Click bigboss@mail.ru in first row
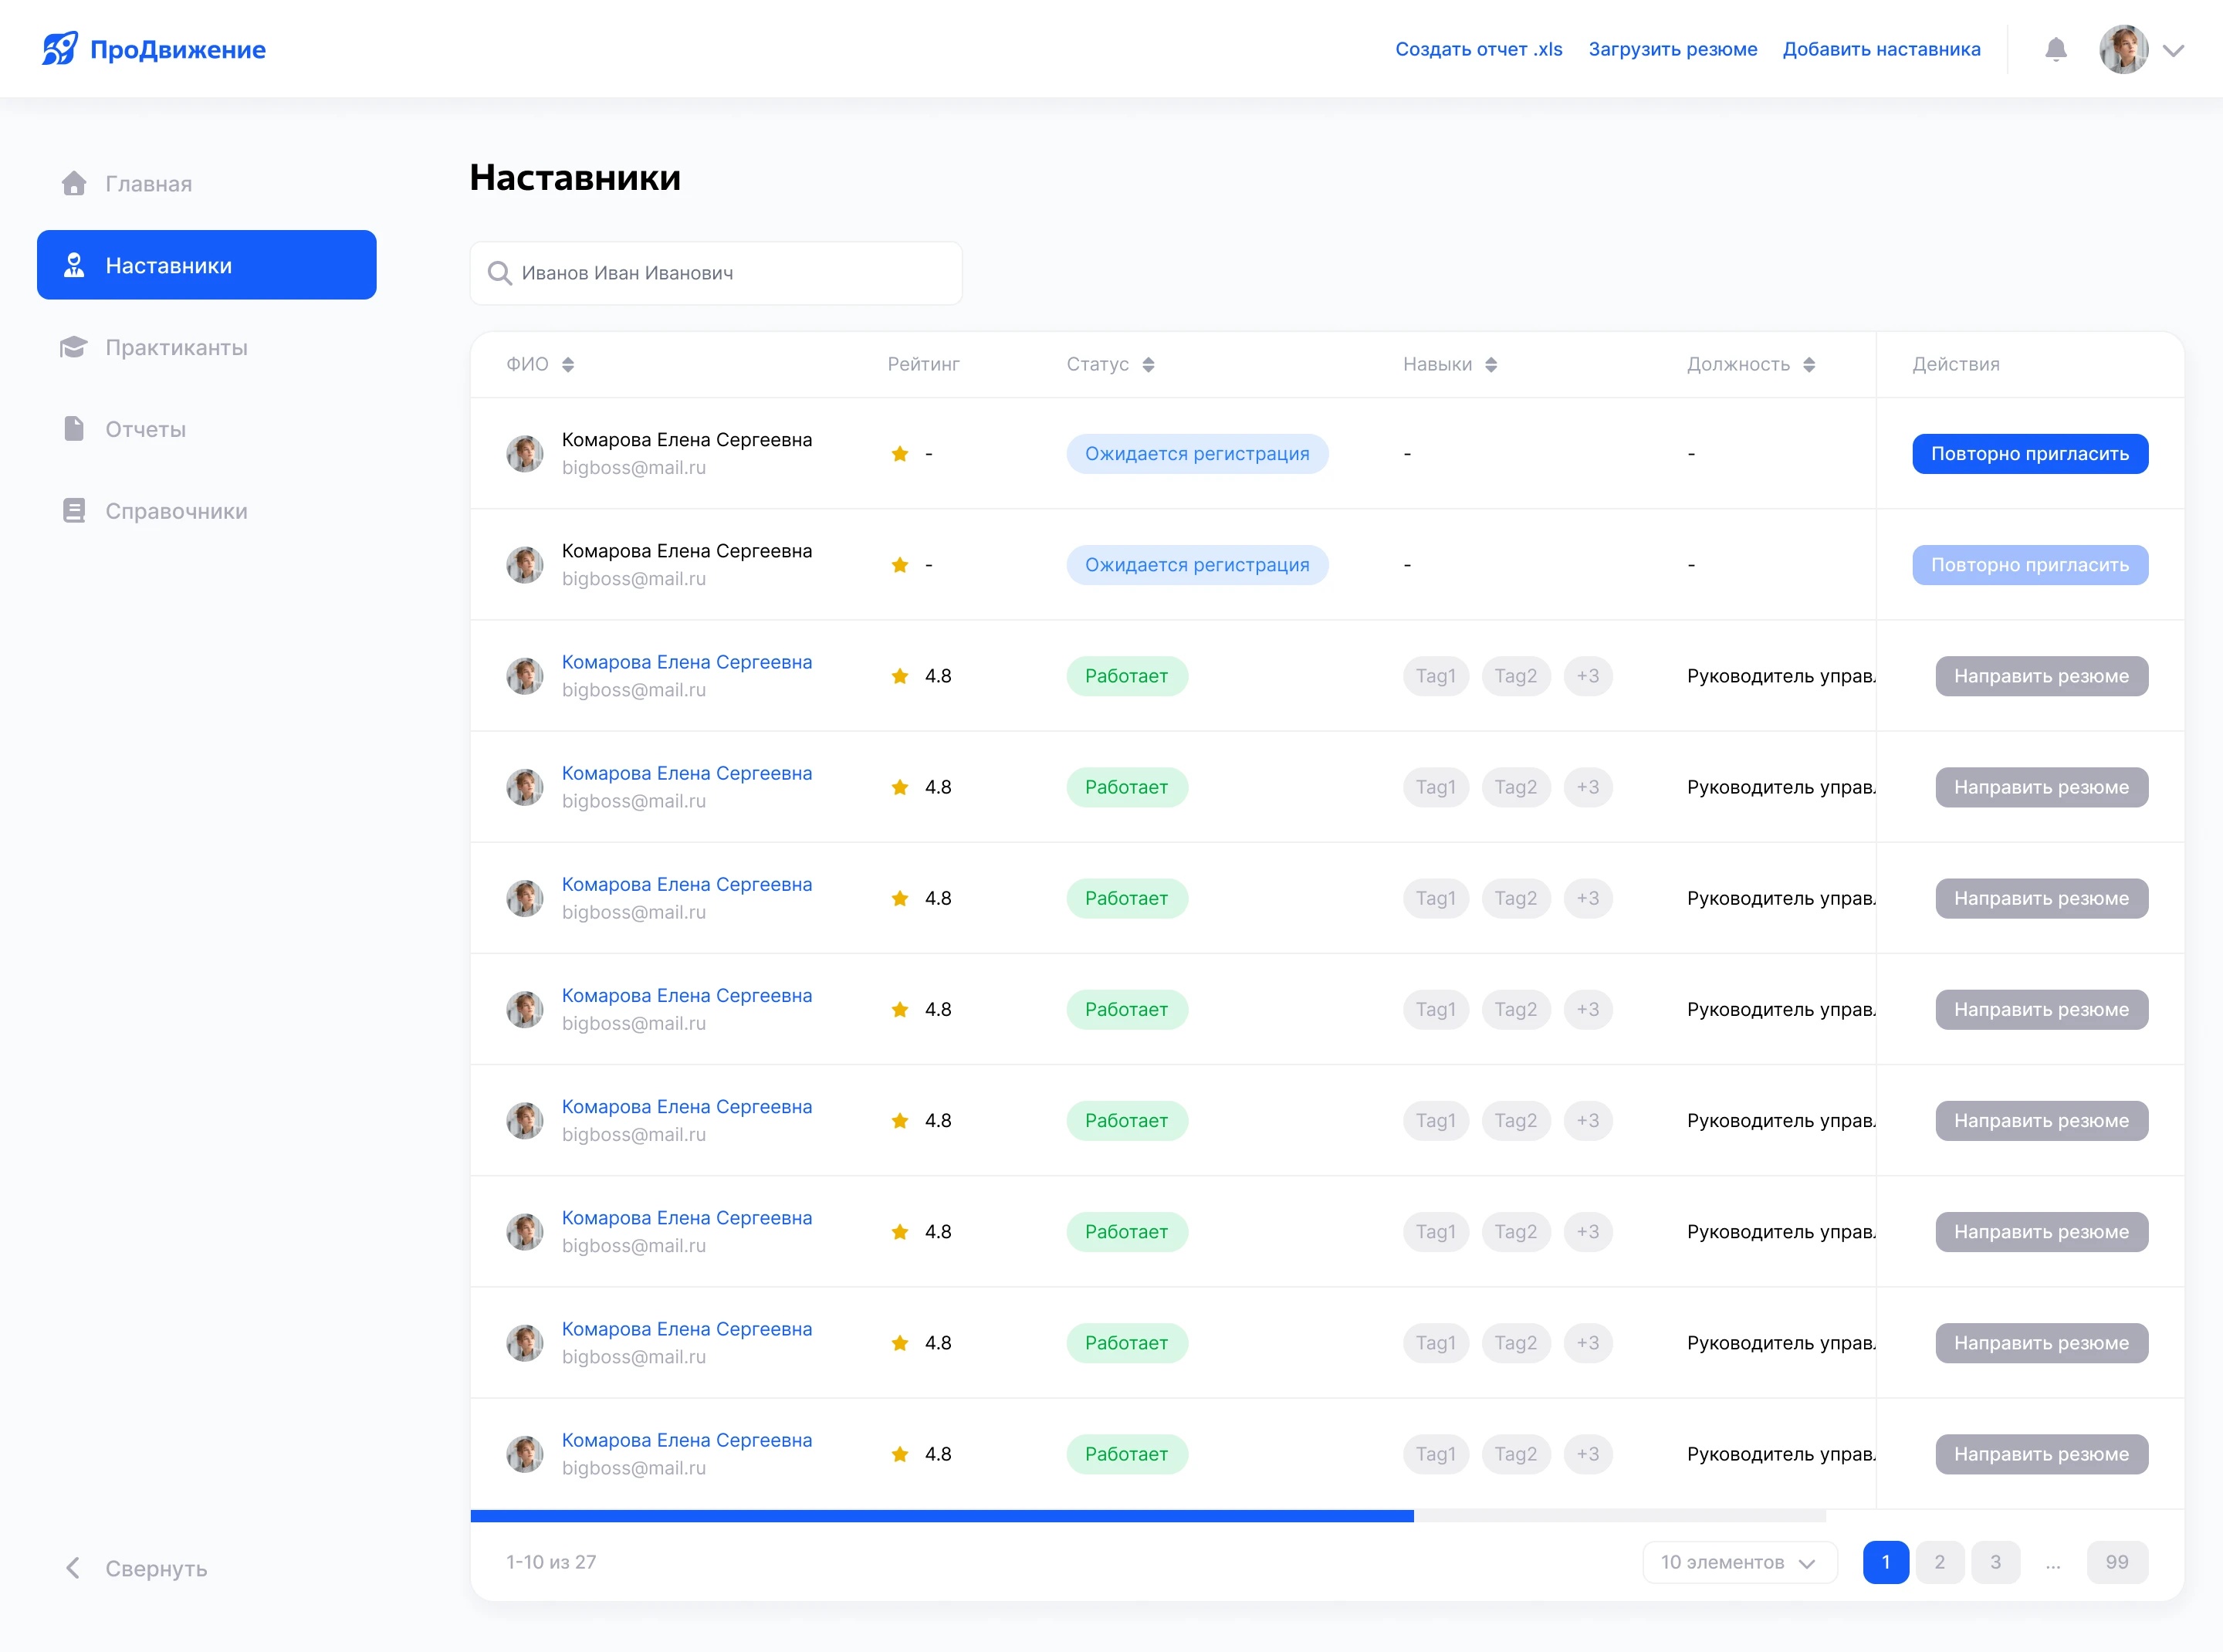 pos(634,468)
